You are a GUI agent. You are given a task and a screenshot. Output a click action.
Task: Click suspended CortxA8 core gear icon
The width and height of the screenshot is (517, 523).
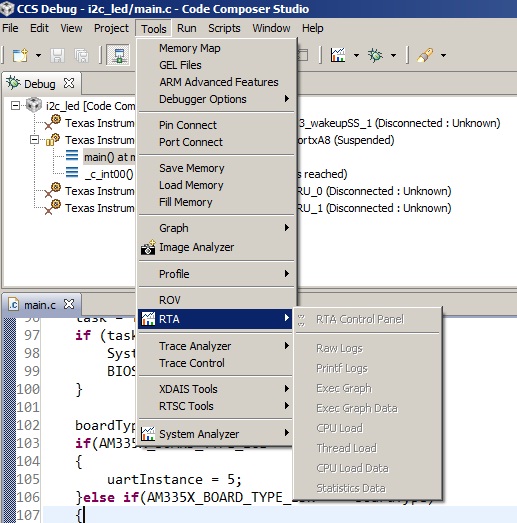tap(53, 139)
